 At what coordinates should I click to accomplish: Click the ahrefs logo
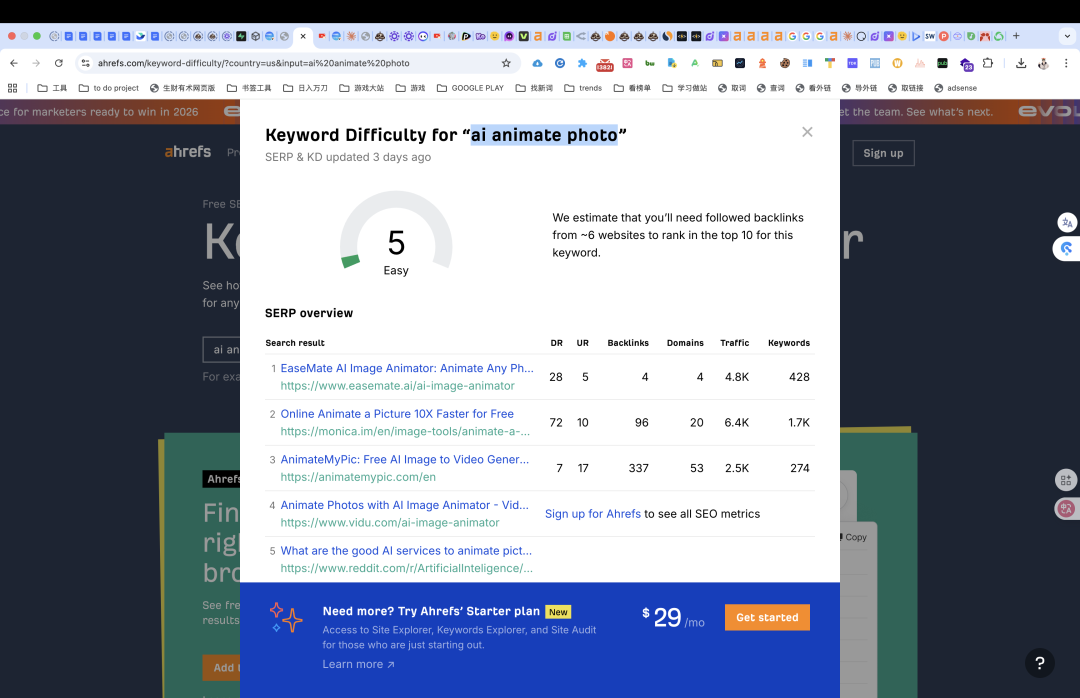187,152
